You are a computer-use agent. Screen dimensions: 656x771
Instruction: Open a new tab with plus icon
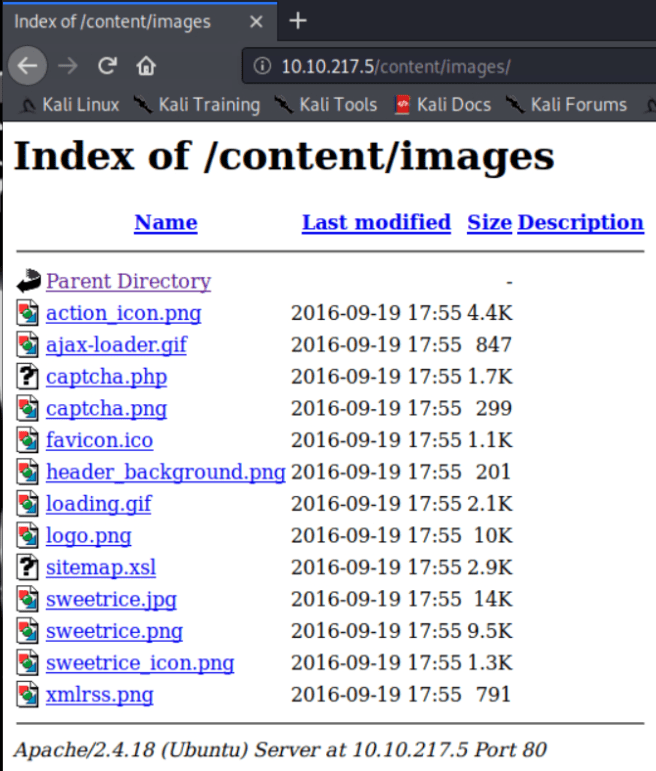[298, 21]
